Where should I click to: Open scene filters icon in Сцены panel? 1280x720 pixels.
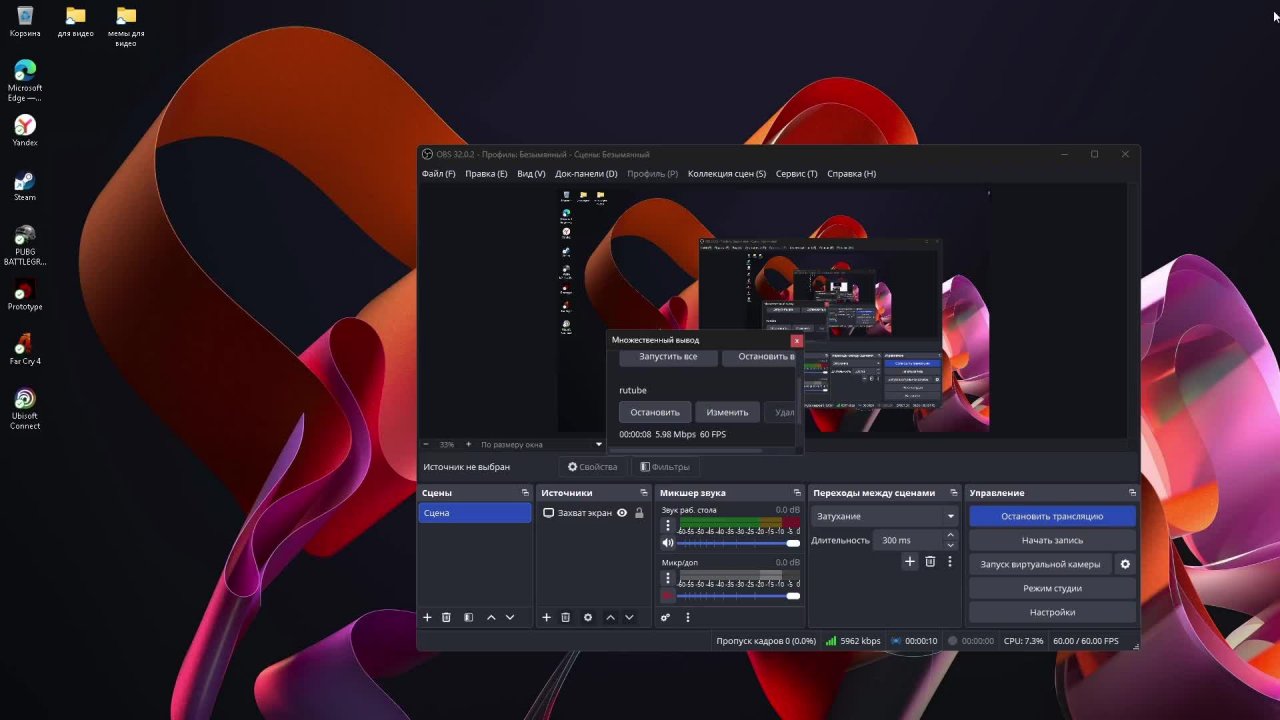click(468, 618)
